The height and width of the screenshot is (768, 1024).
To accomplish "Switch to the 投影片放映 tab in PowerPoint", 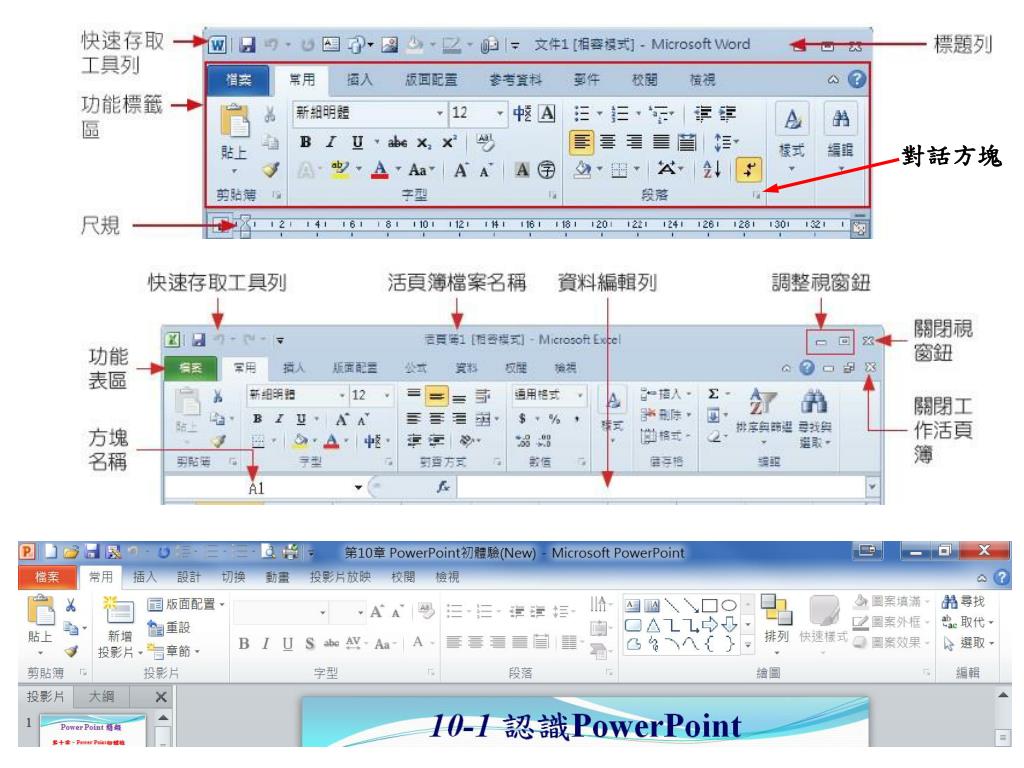I will [340, 577].
